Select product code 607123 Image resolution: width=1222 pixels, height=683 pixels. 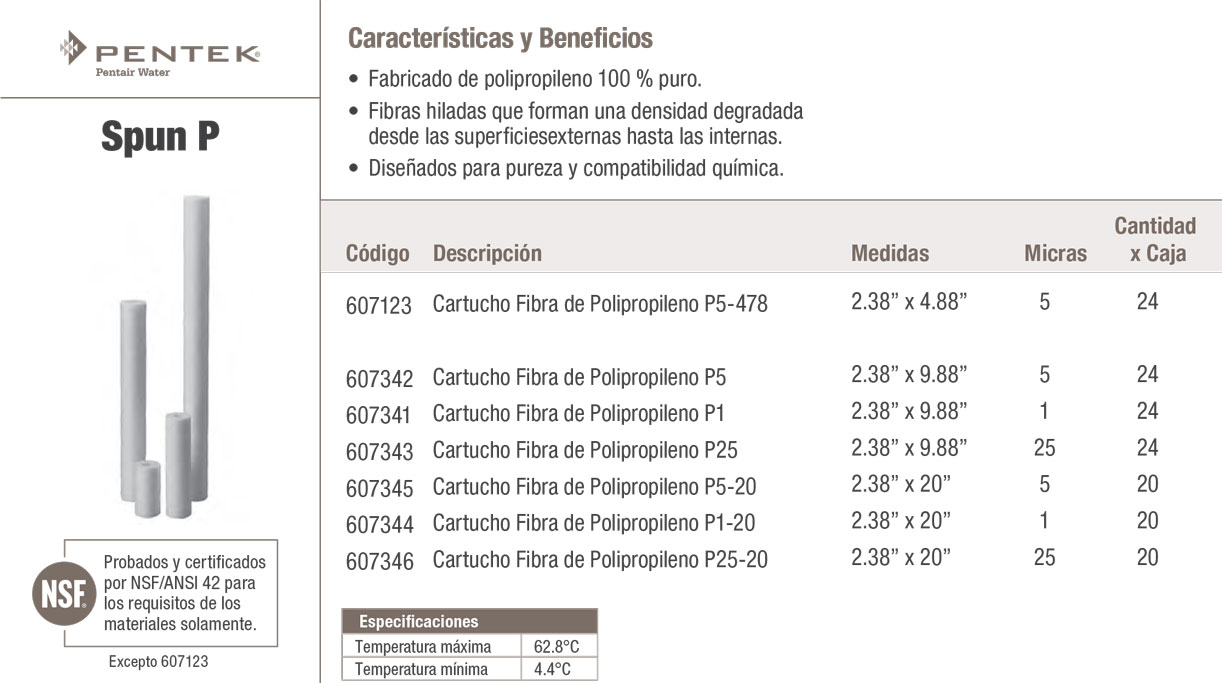(378, 305)
